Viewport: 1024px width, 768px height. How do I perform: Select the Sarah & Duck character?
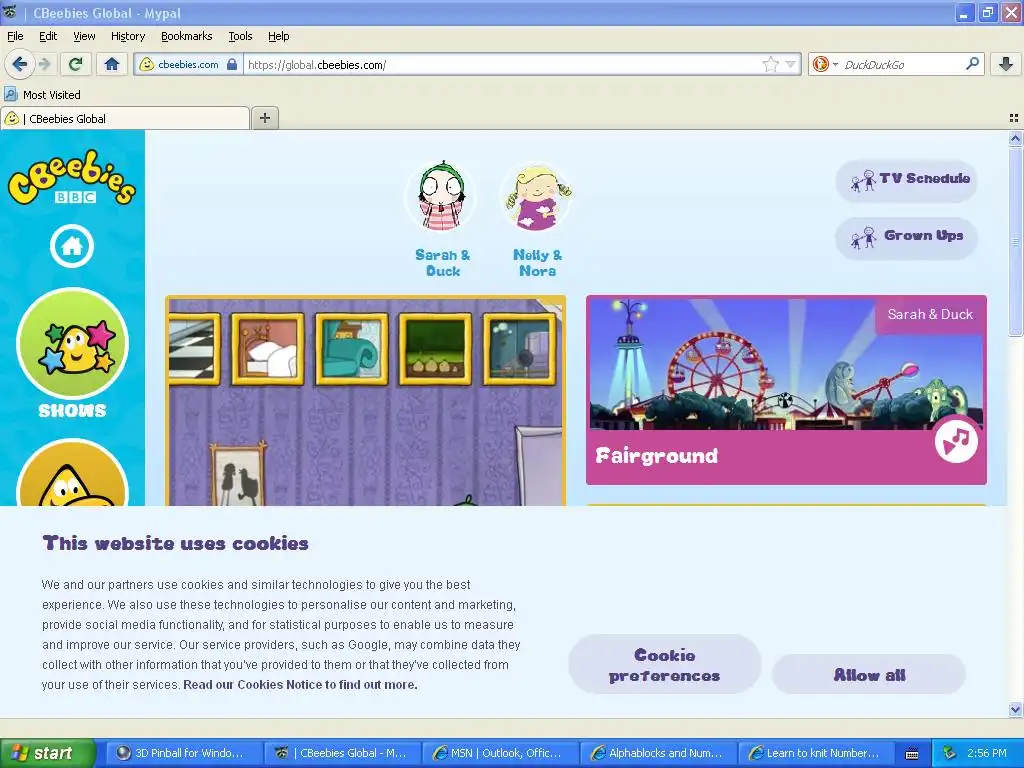(442, 219)
